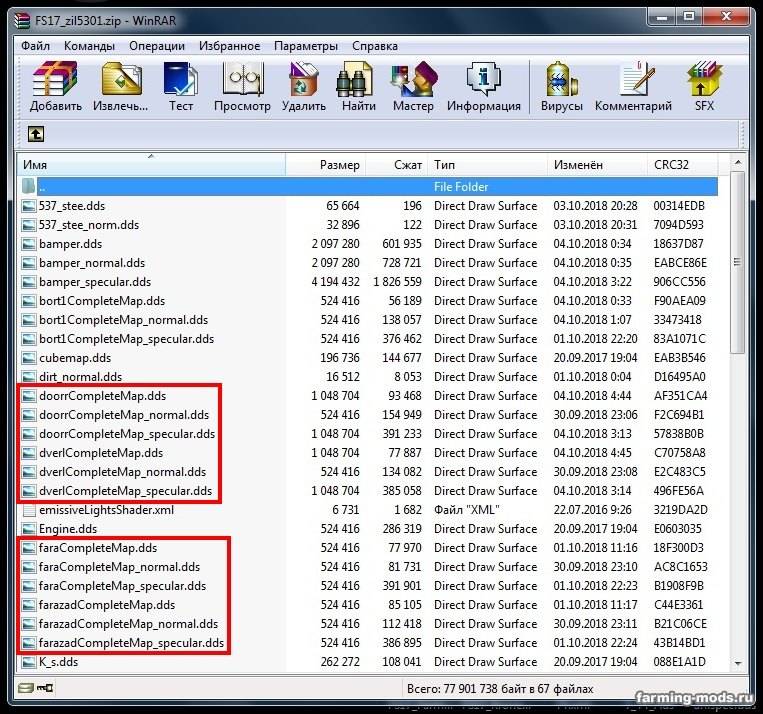Click file icon of faraCompleteMap.dds
This screenshot has width=763, height=714.
pyautogui.click(x=29, y=548)
